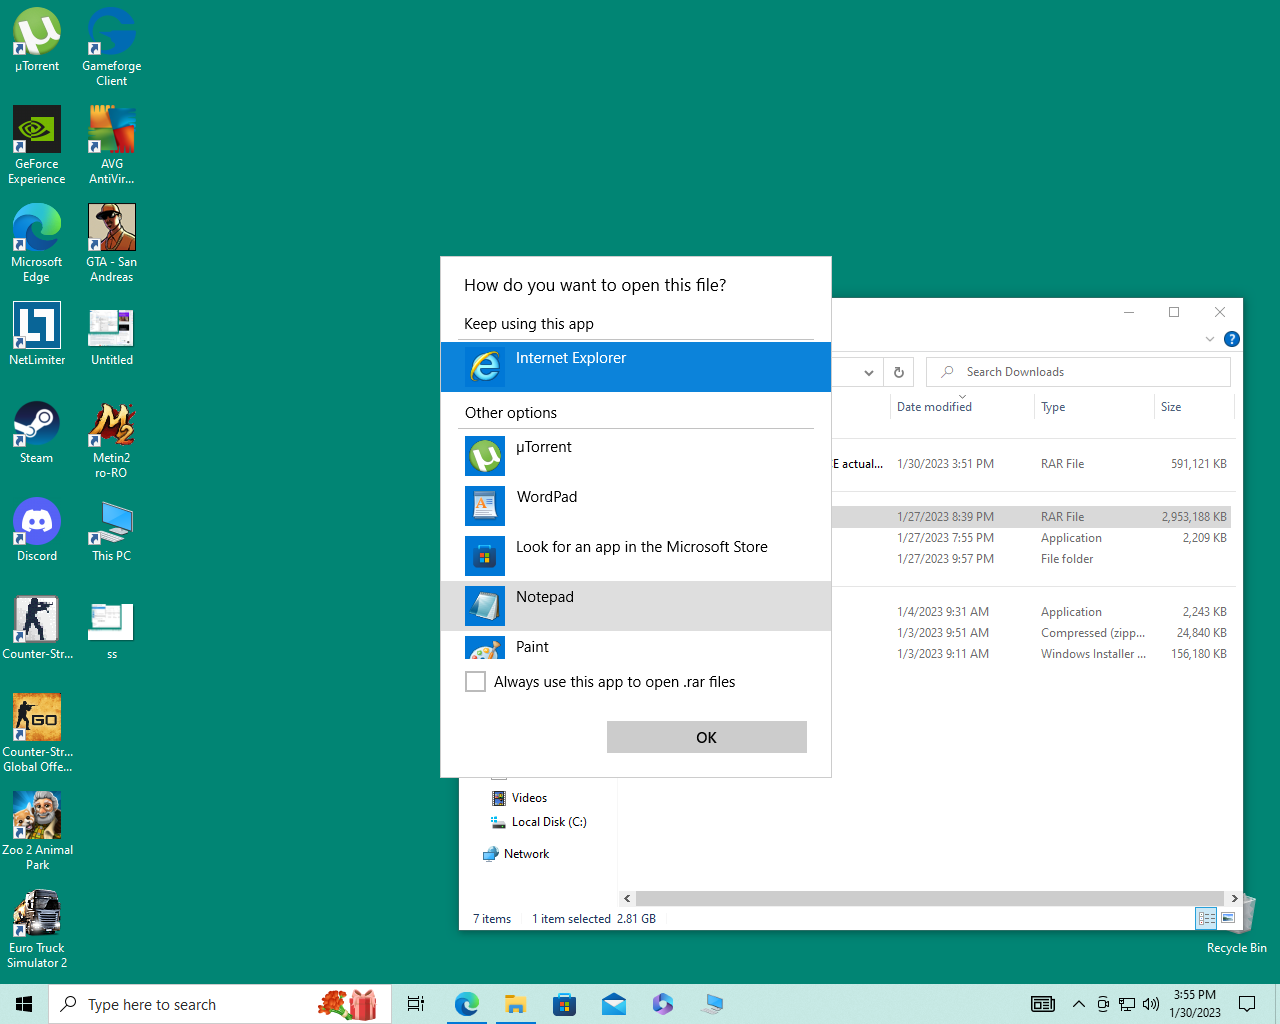Expand the Explorer address bar history dropdown
This screenshot has height=1024, width=1280.
tap(869, 372)
